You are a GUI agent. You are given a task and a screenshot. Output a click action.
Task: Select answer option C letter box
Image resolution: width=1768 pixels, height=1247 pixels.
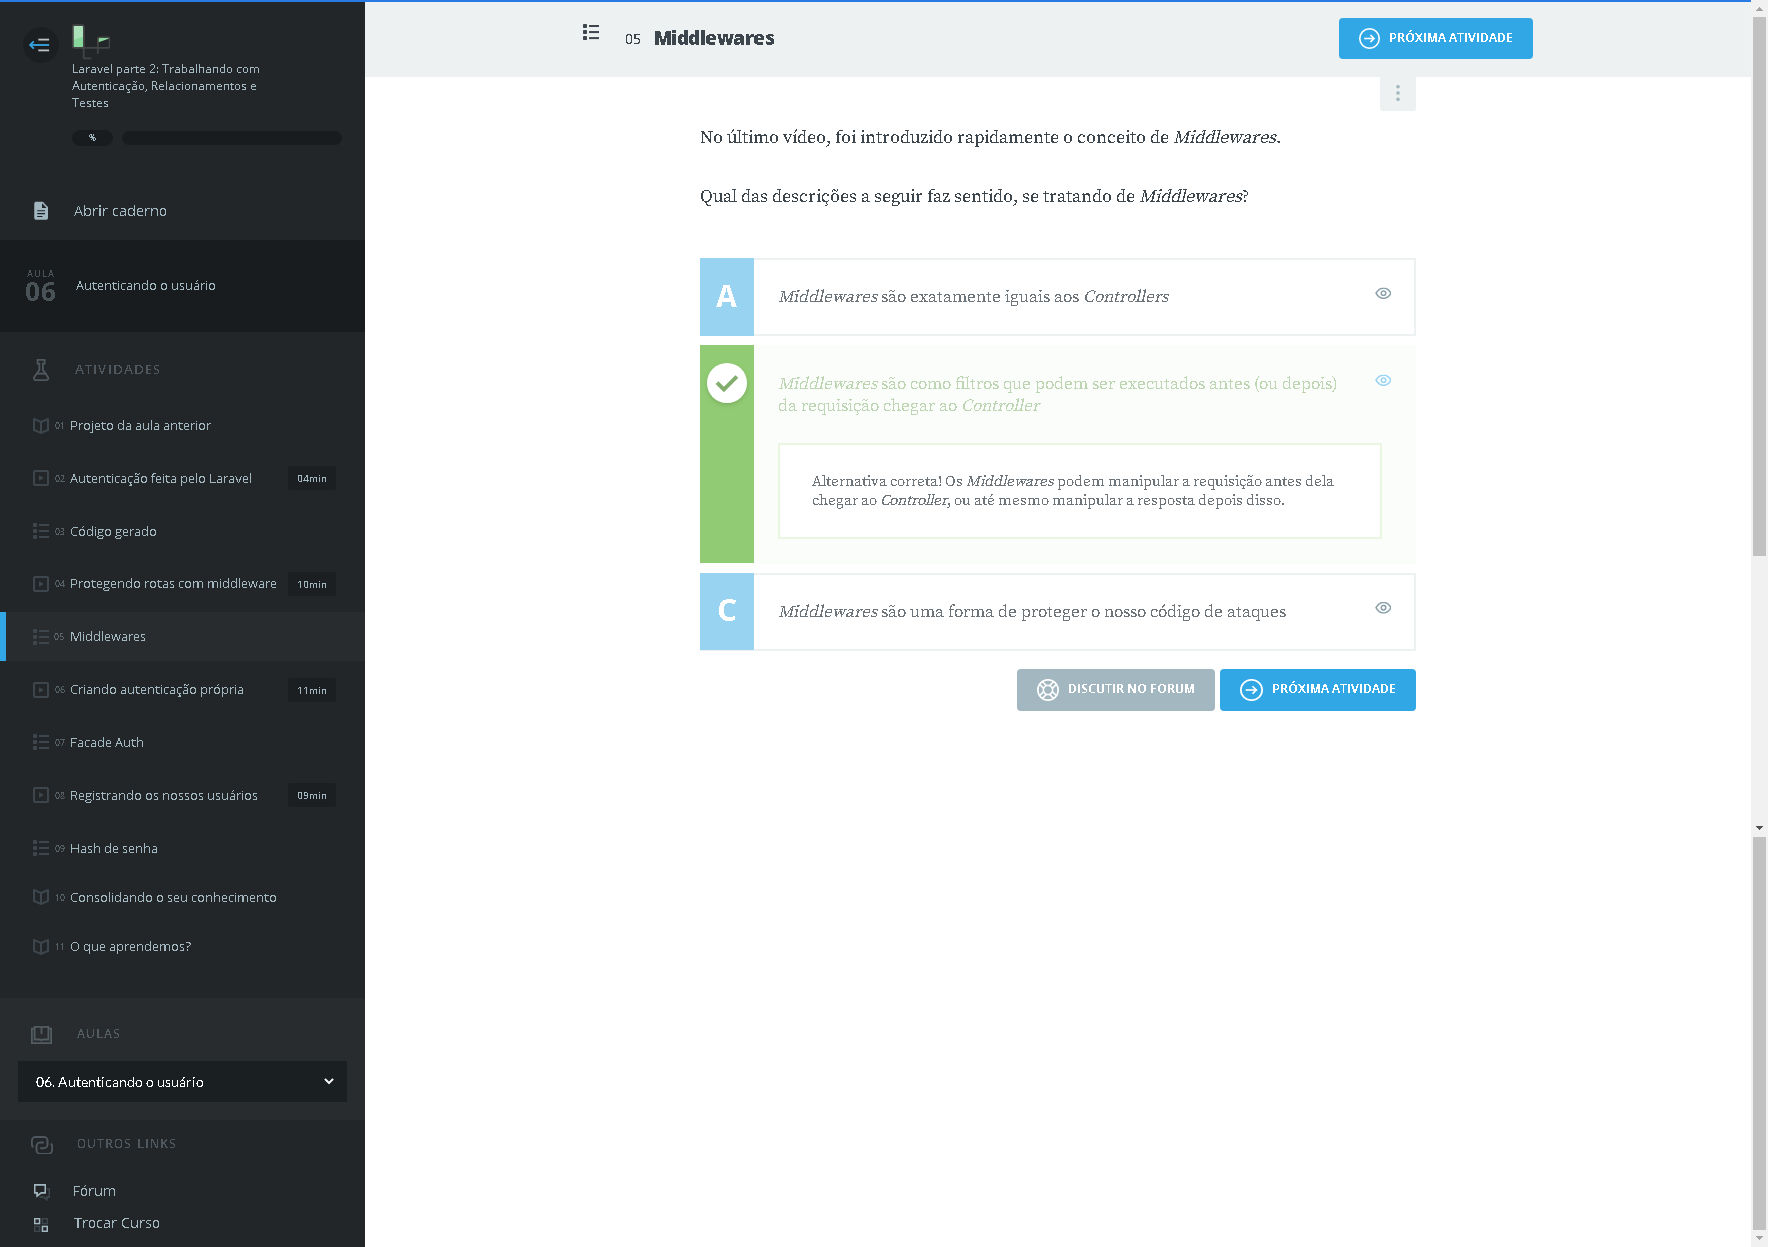point(727,612)
